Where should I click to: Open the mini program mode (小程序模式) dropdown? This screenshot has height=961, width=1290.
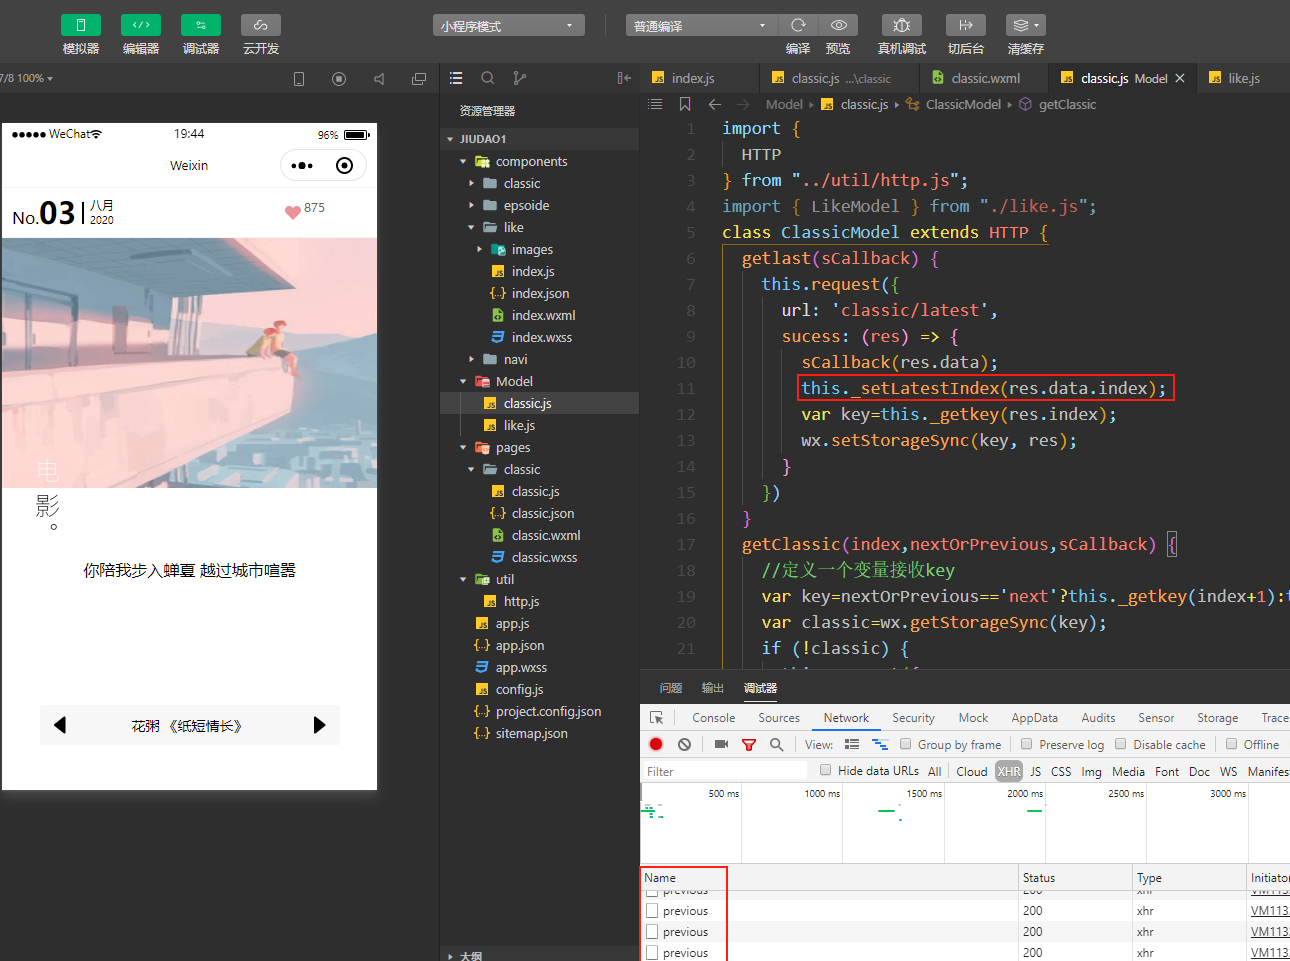(509, 26)
